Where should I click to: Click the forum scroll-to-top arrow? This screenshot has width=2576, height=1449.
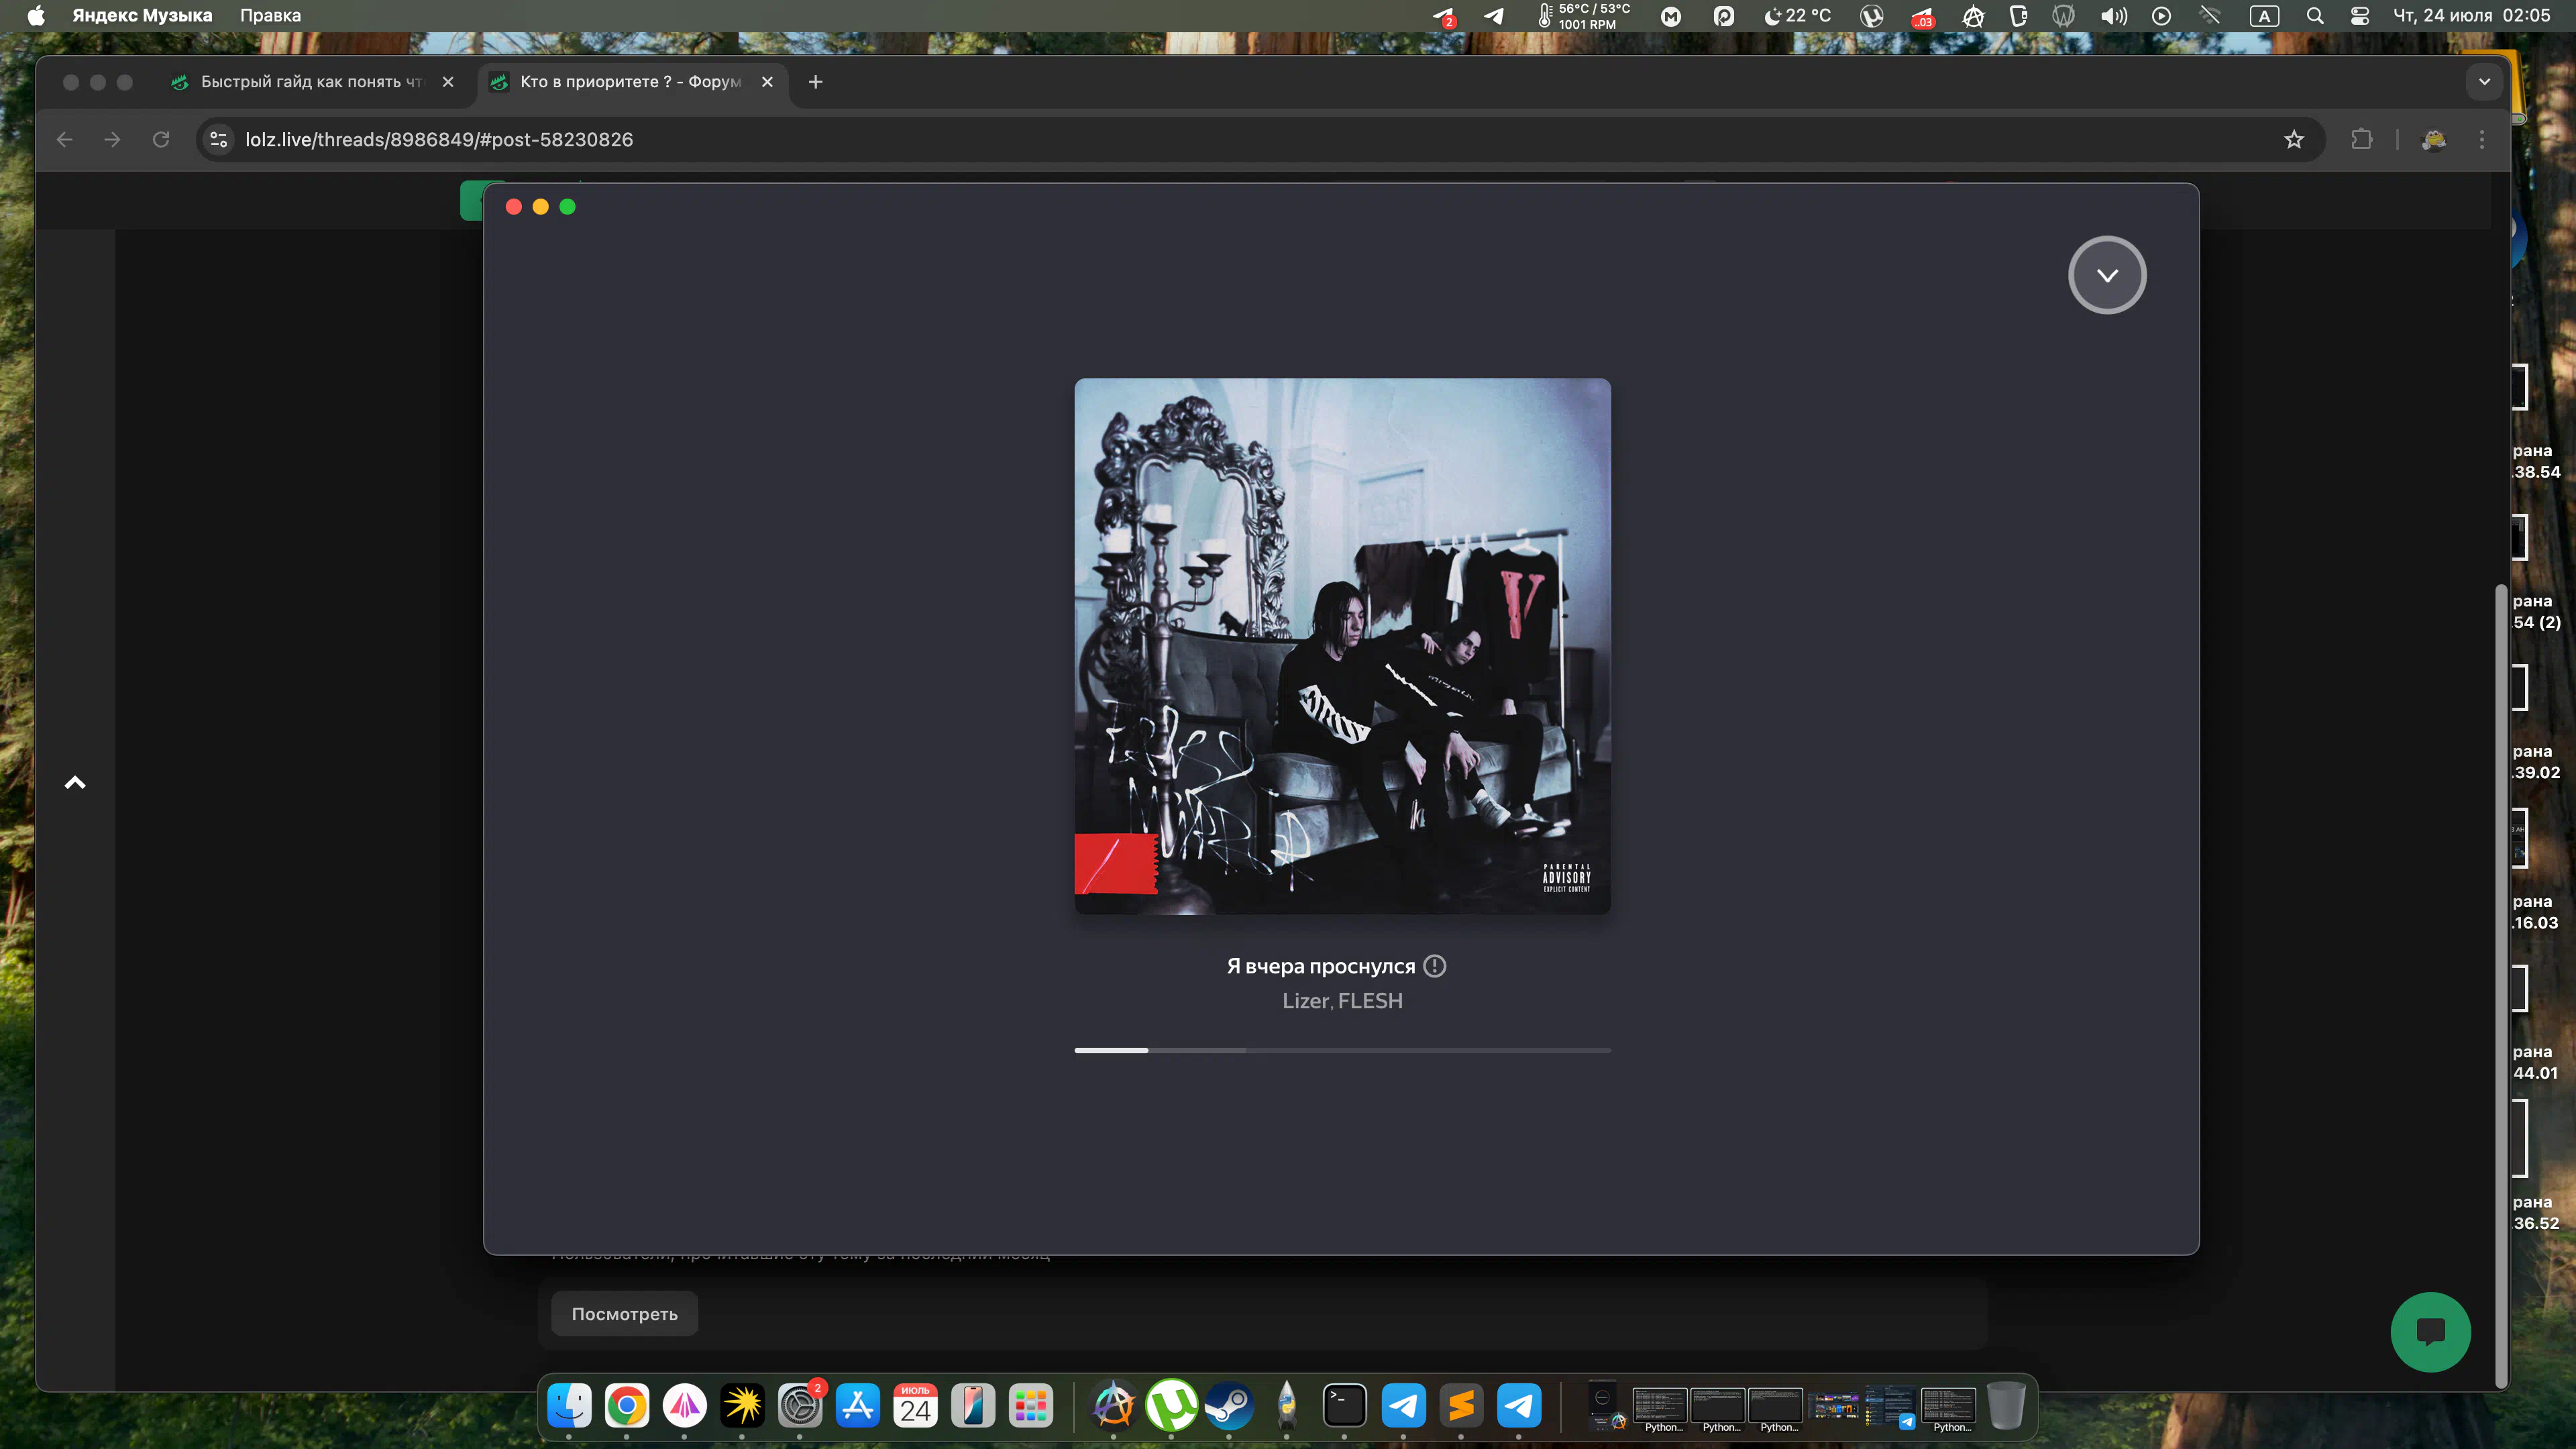pyautogui.click(x=75, y=782)
